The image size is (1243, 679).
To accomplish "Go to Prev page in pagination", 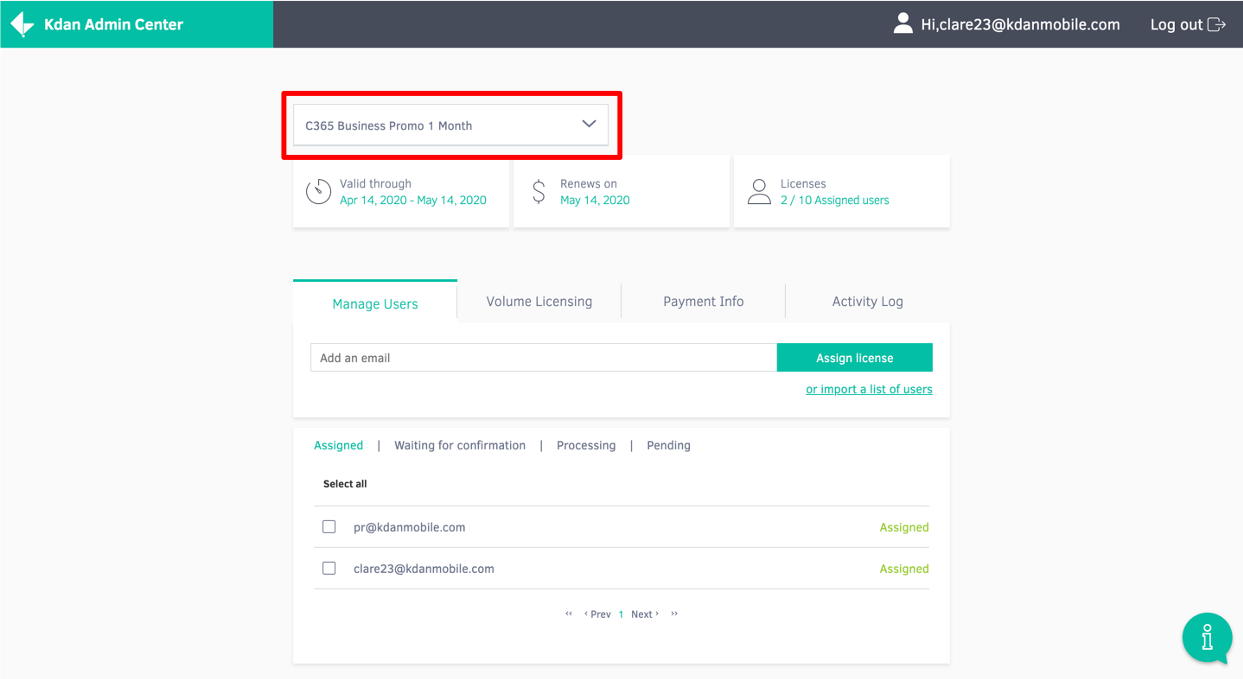I will pos(597,614).
